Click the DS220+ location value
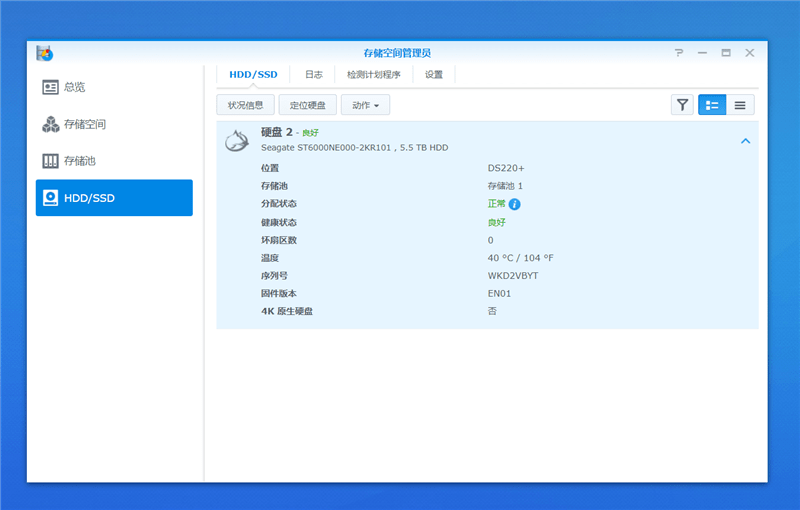The width and height of the screenshot is (800, 510). (506, 168)
